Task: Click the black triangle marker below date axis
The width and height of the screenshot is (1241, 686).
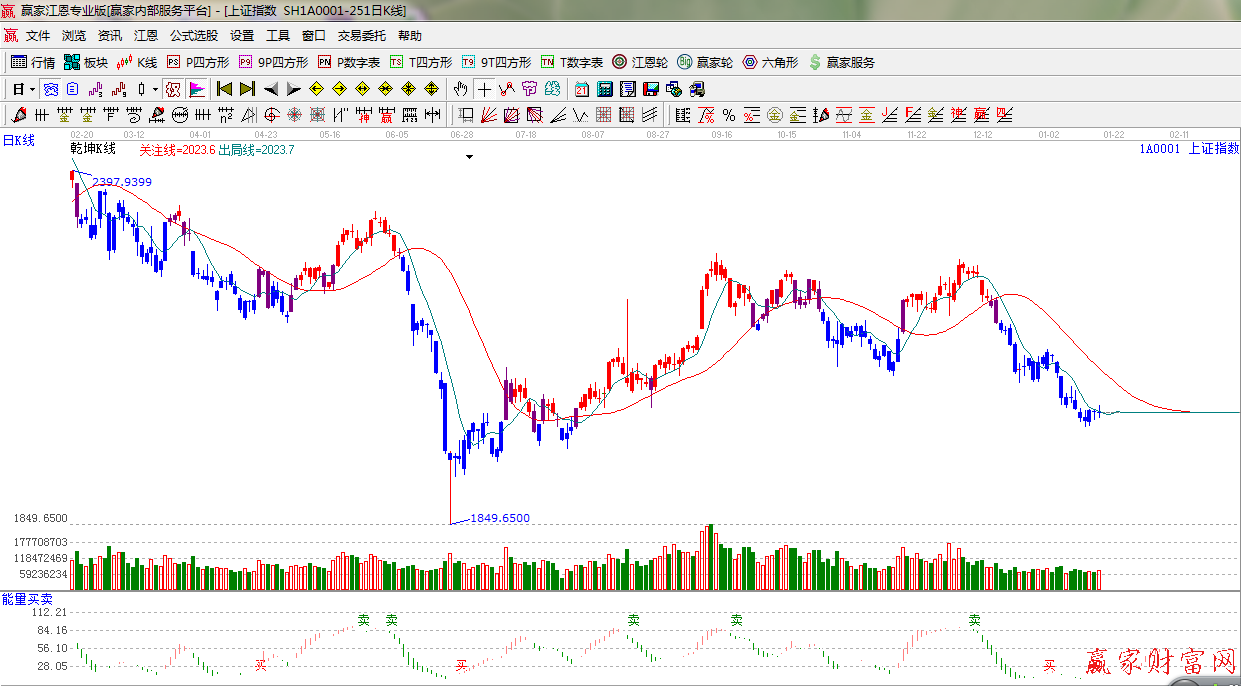Action: 469,157
